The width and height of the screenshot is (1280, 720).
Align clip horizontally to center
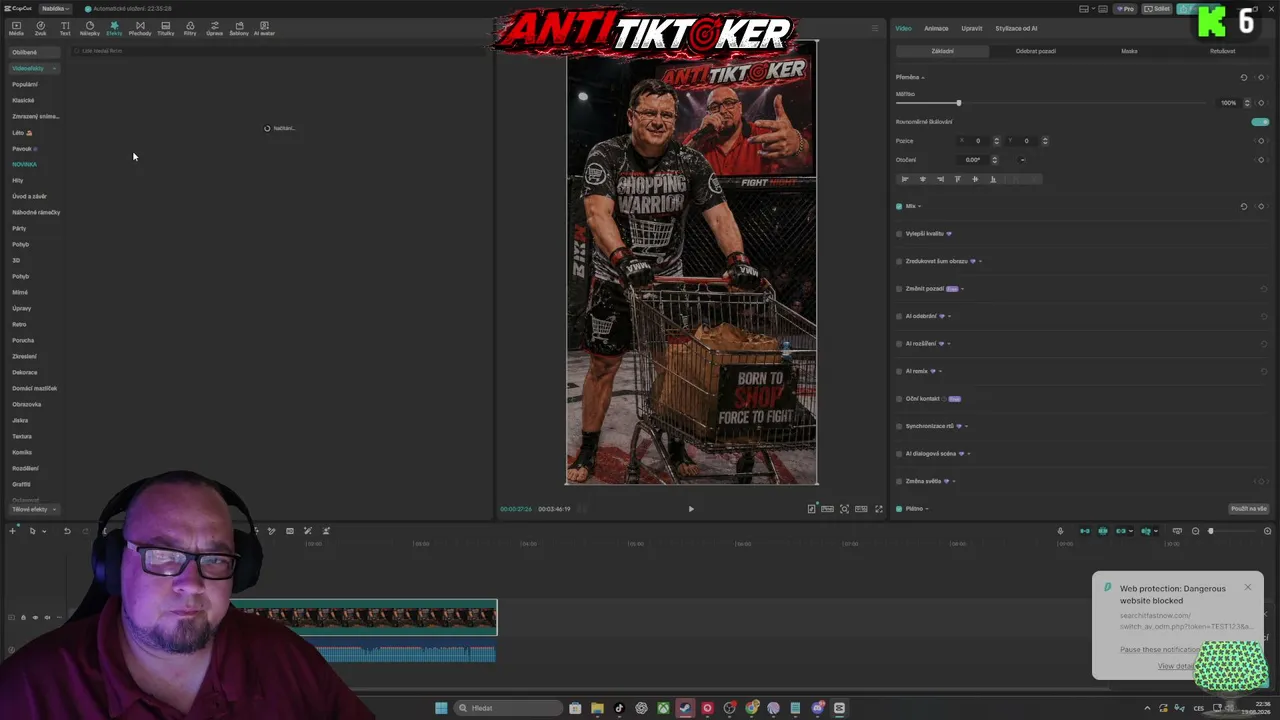coord(923,179)
